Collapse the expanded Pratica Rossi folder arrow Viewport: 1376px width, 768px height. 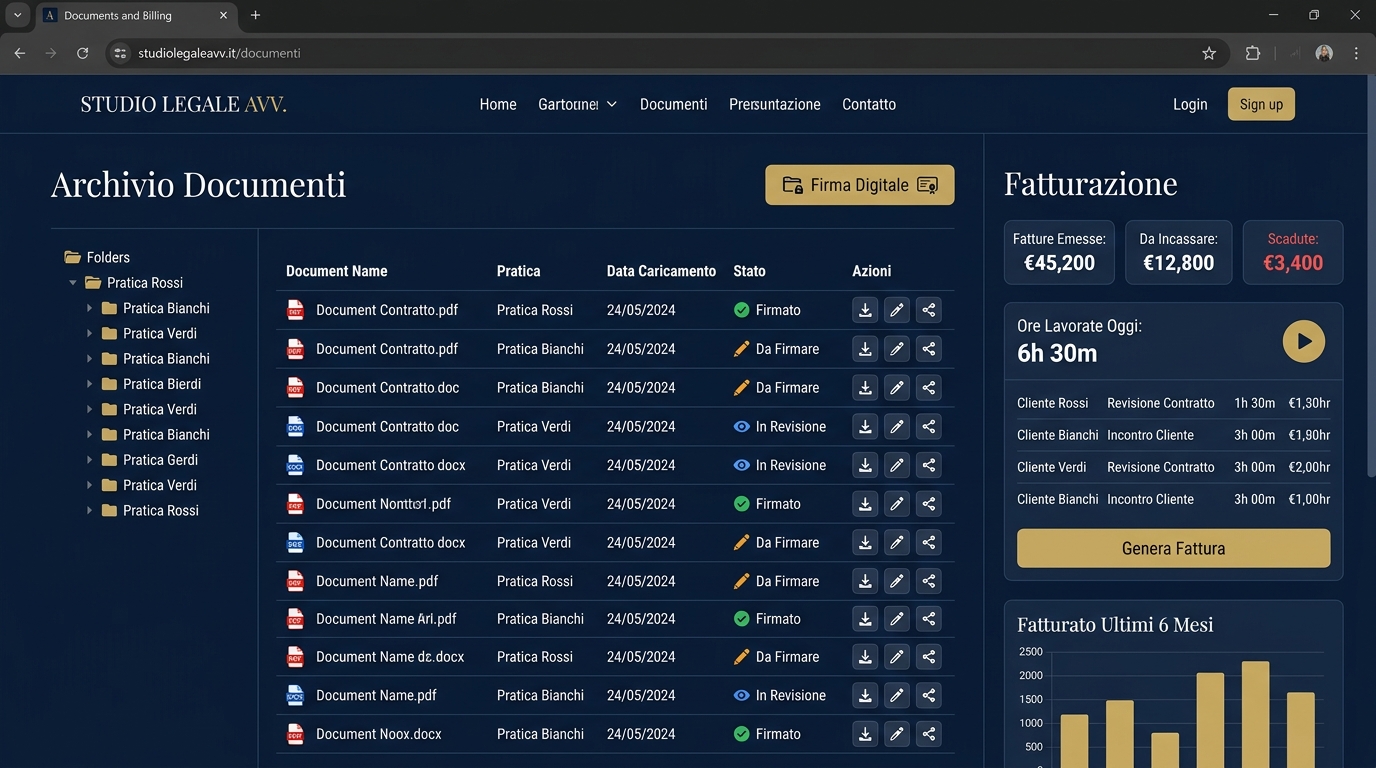(x=72, y=283)
